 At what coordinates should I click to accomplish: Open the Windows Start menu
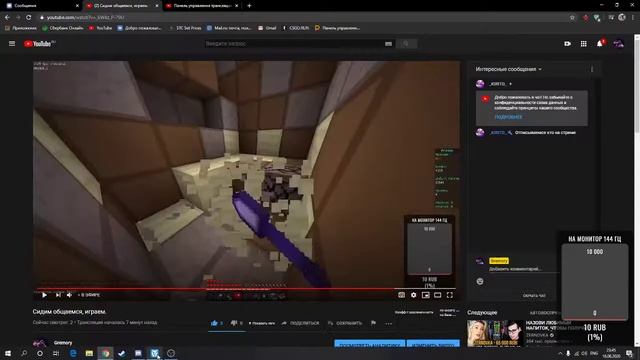tap(7, 353)
